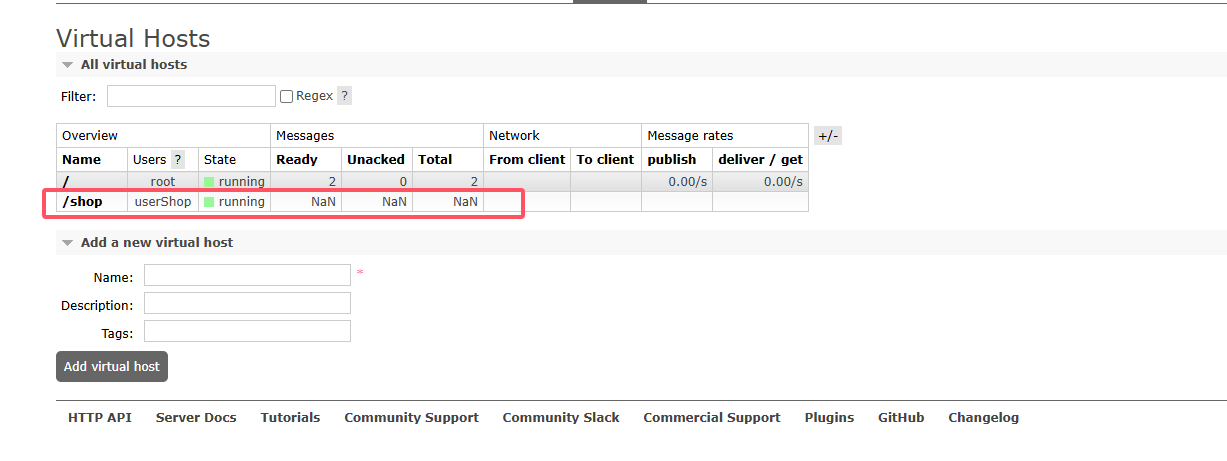
Task: Click the new virtual host Name field
Action: (x=247, y=275)
